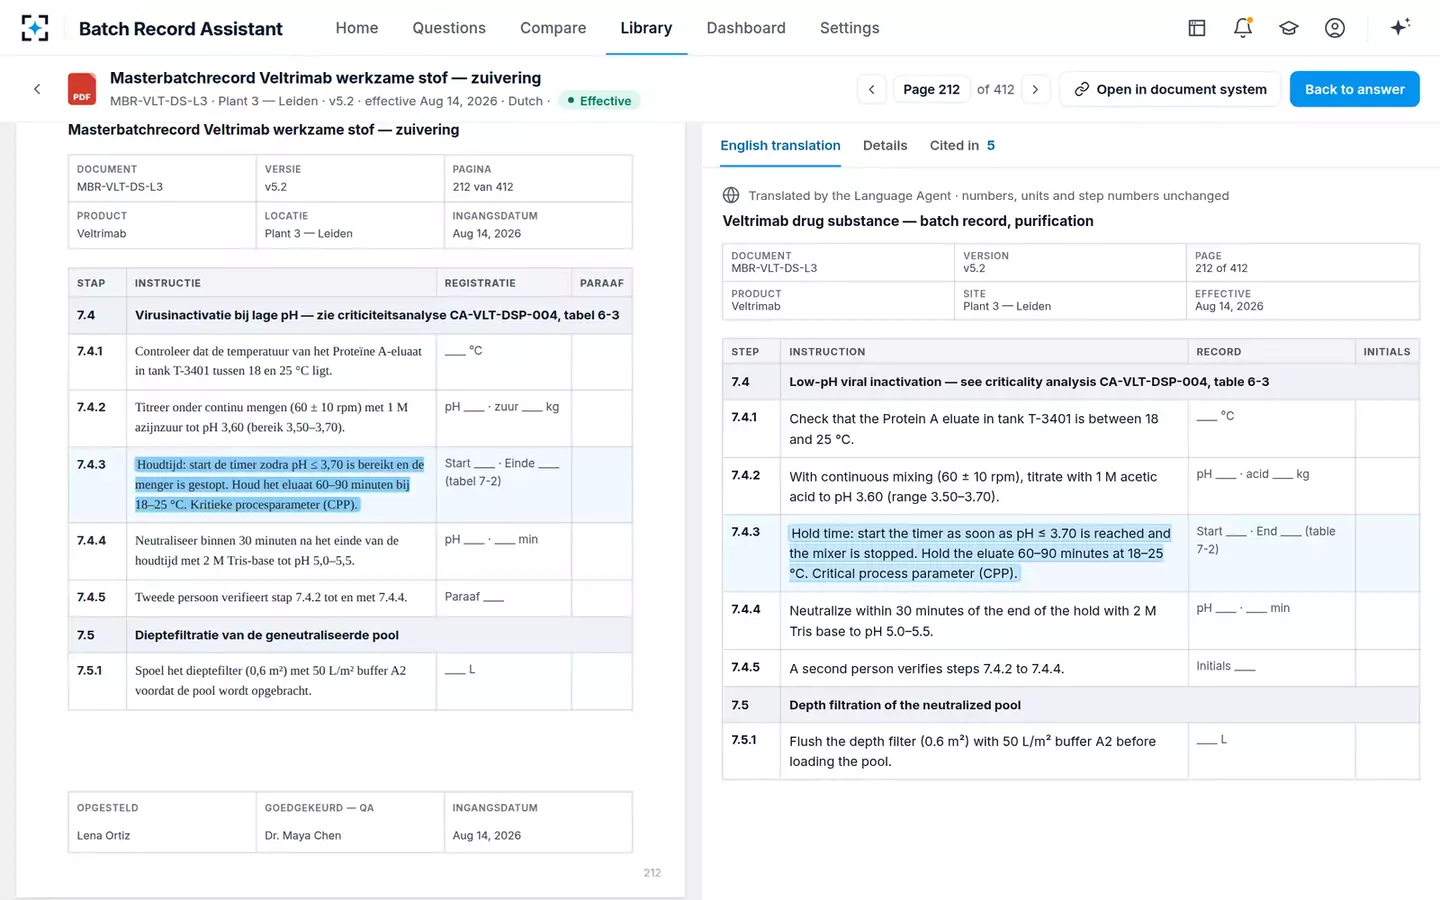
Task: Click Lena Ortiz author name
Action: pyautogui.click(x=104, y=835)
